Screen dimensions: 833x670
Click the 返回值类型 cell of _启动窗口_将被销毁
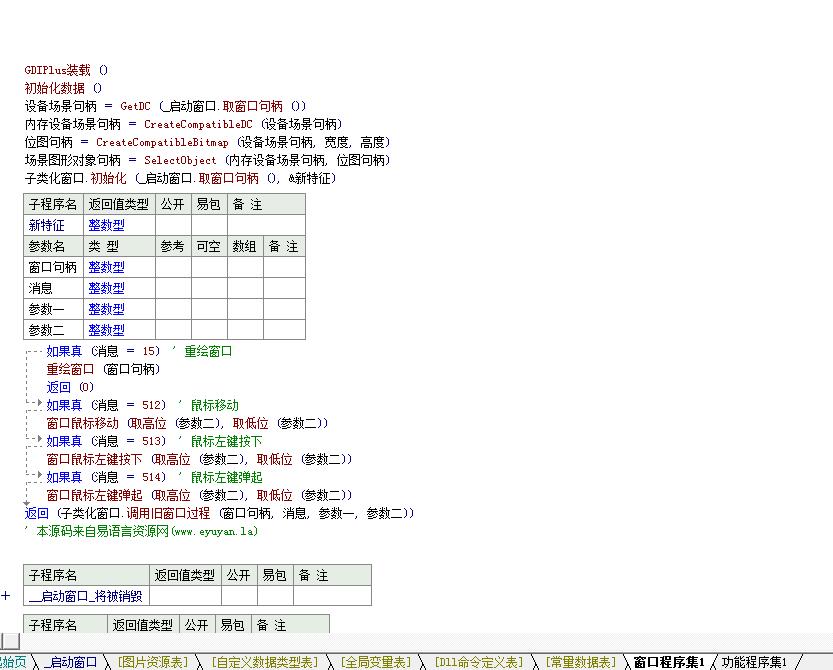(x=185, y=596)
